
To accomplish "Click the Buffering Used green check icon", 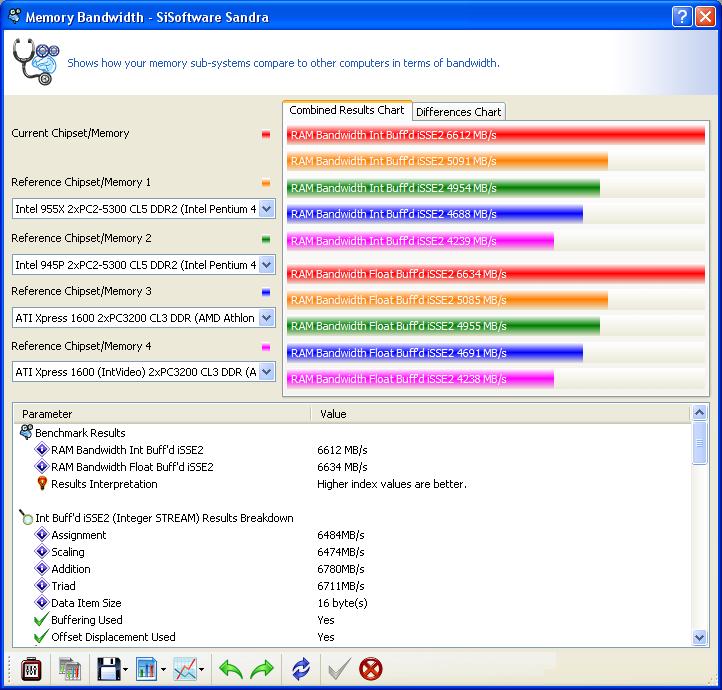I will pos(41,619).
